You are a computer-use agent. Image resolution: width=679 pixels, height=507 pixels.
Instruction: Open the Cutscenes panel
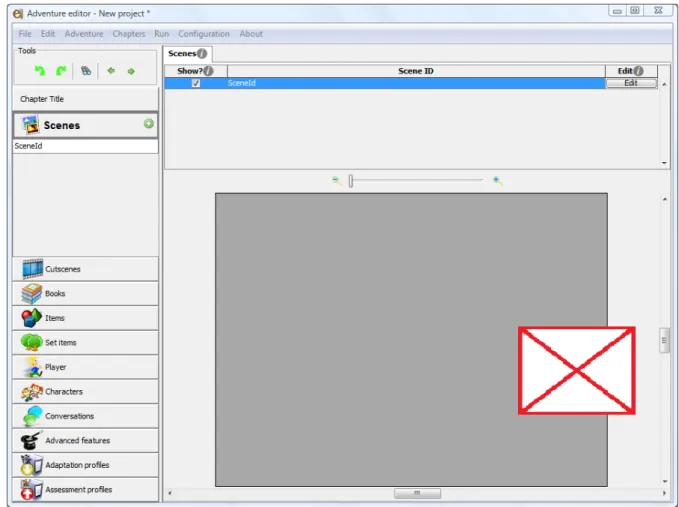coord(86,269)
